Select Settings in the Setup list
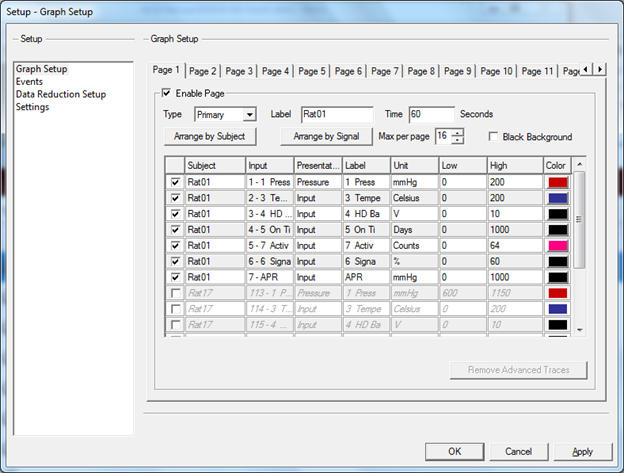The width and height of the screenshot is (624, 473). coord(35,107)
